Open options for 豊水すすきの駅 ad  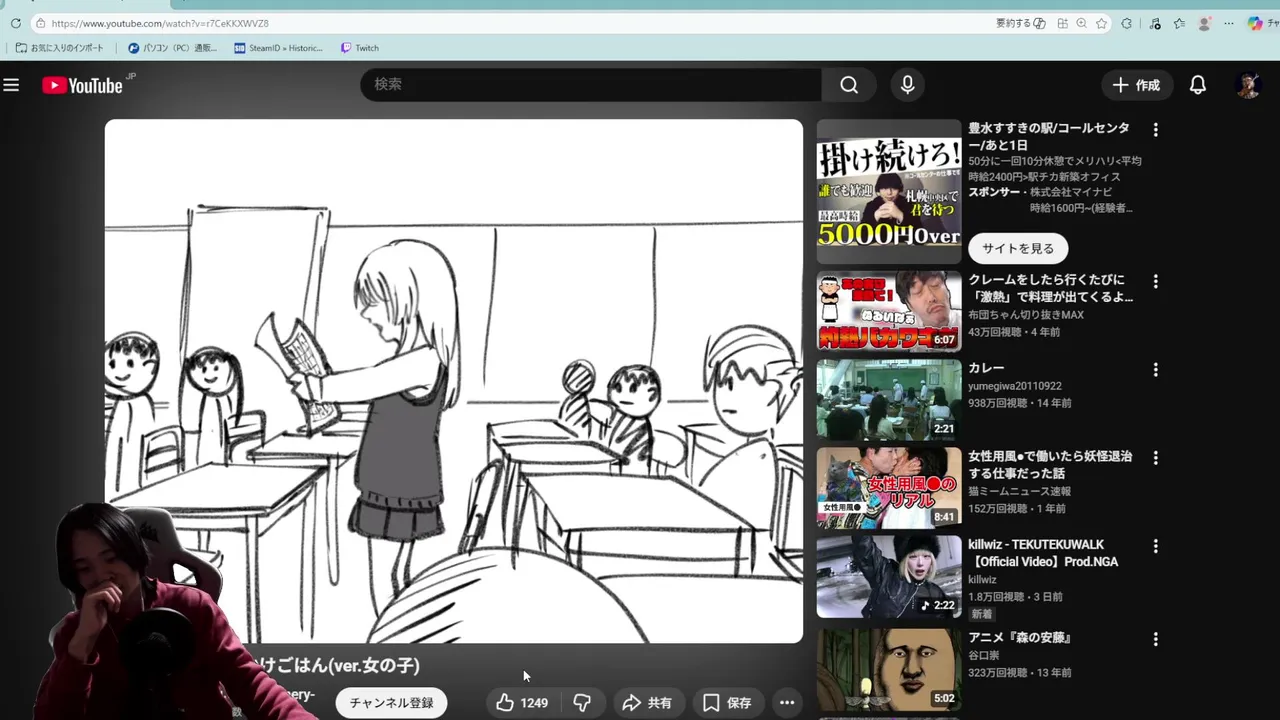tap(1155, 130)
